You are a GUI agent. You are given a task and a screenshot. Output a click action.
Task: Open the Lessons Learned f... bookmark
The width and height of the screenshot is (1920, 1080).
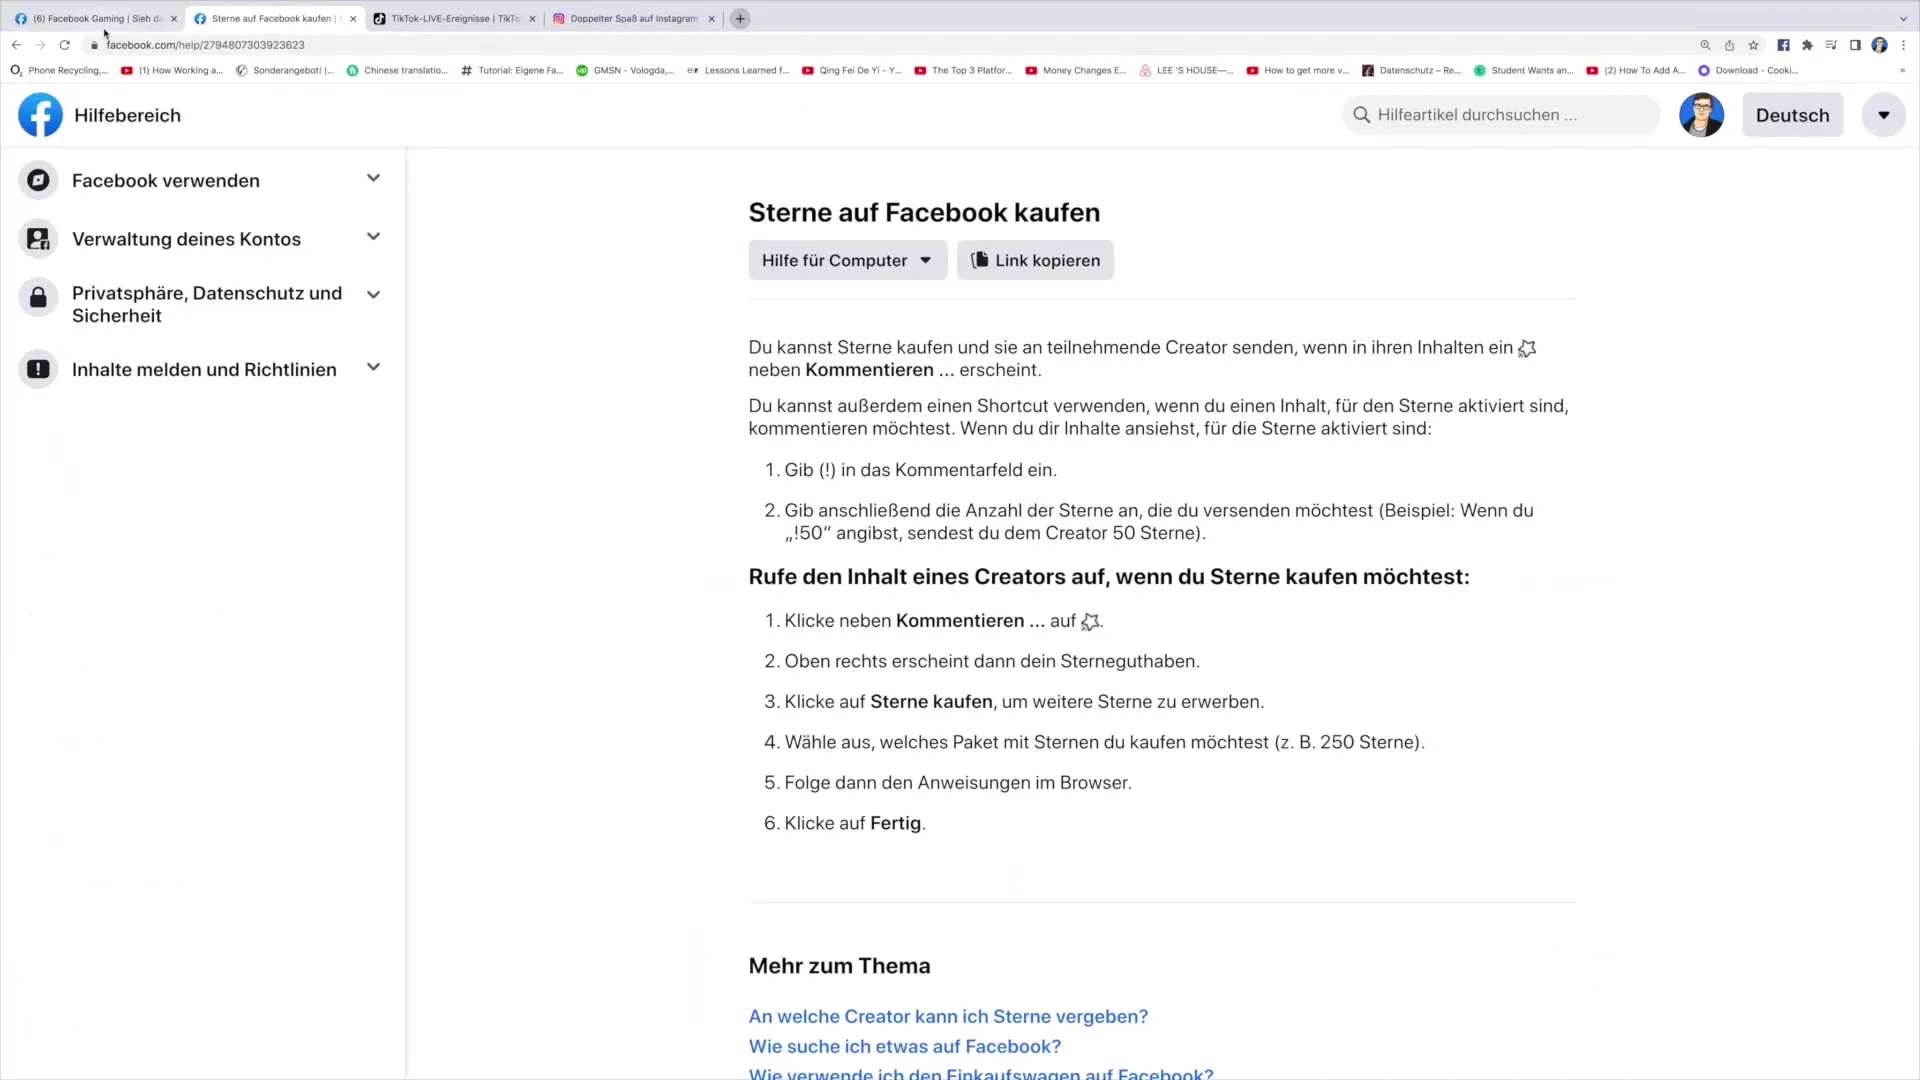pos(738,70)
